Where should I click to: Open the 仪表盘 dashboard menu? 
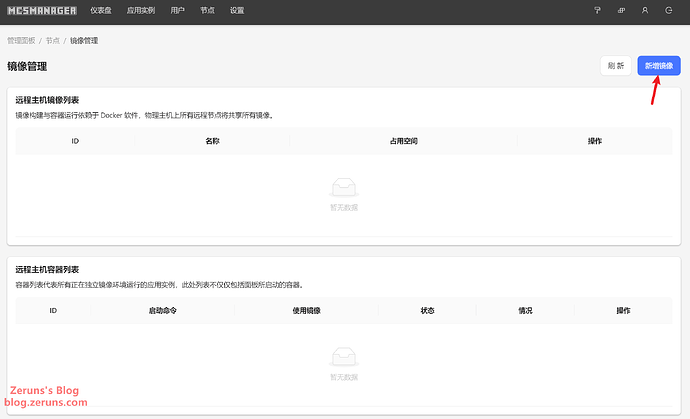click(101, 10)
